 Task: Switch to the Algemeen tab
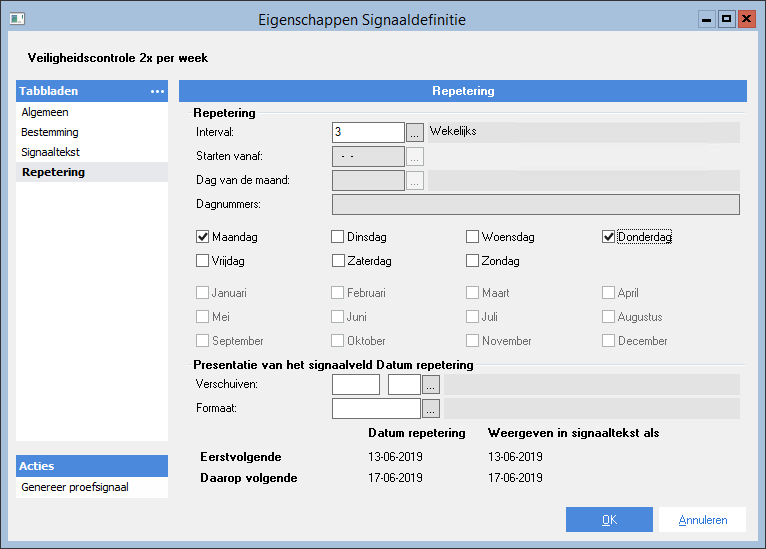pyautogui.click(x=43, y=112)
